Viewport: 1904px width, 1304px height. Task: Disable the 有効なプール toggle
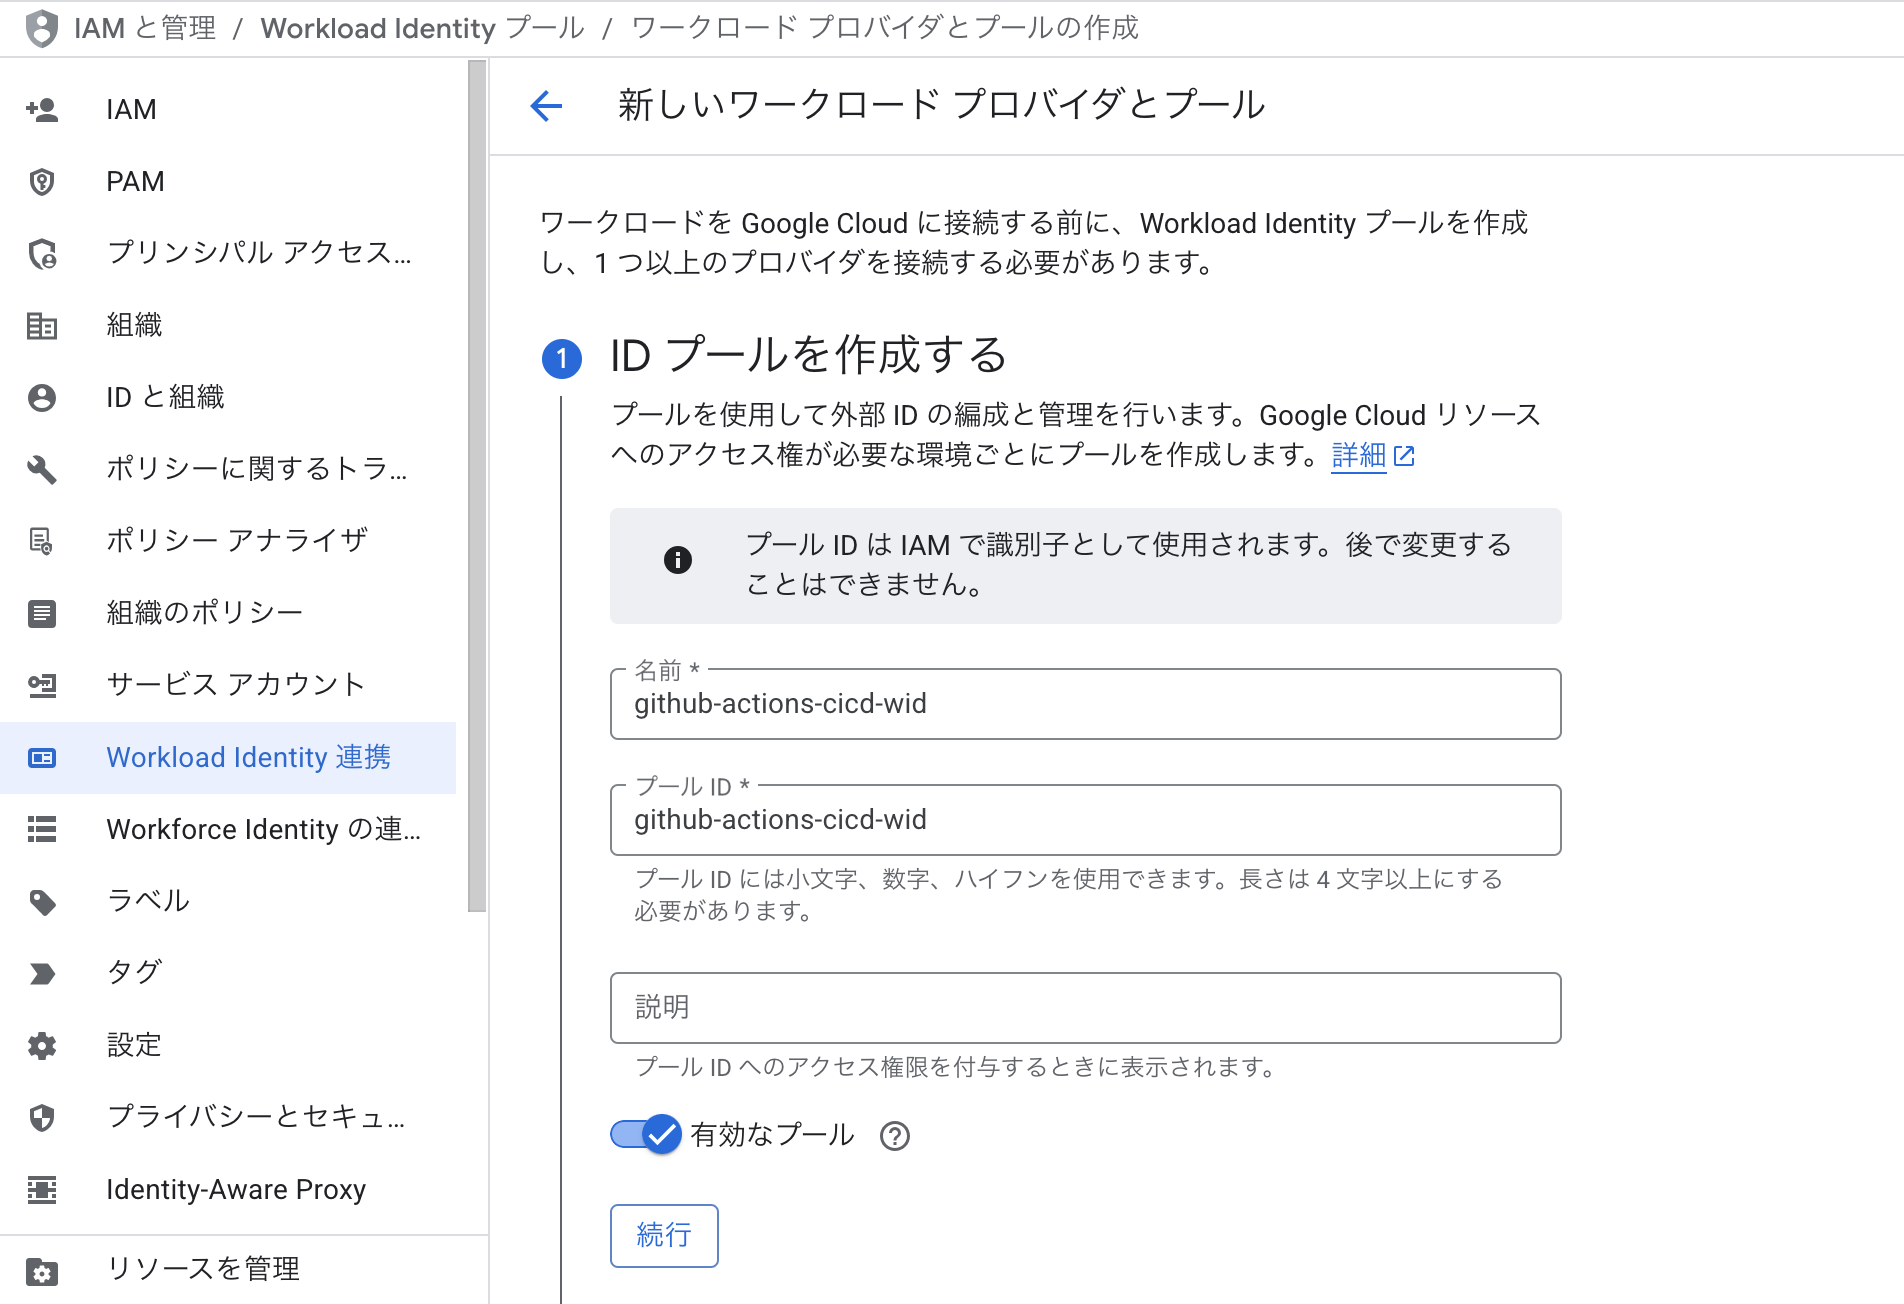click(644, 1134)
